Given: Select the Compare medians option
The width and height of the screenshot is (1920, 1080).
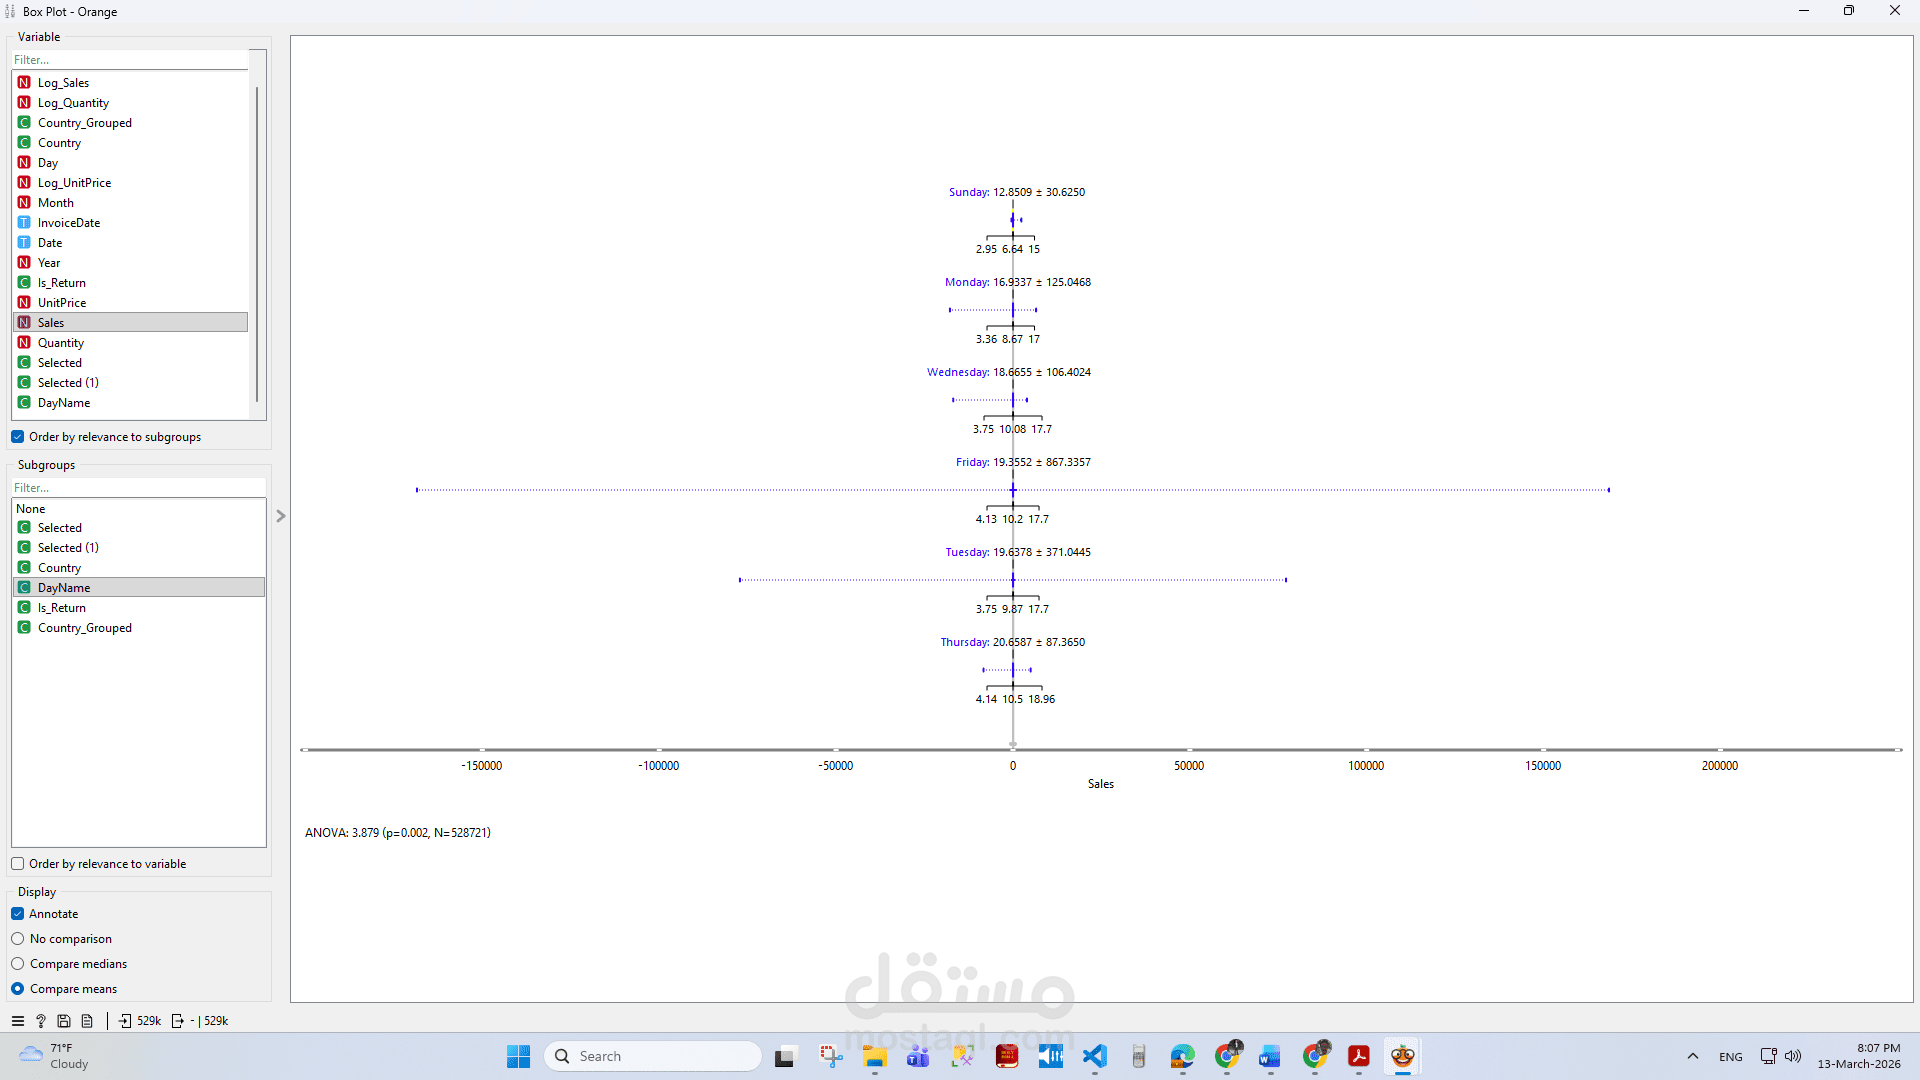Looking at the screenshot, I should click(x=18, y=964).
